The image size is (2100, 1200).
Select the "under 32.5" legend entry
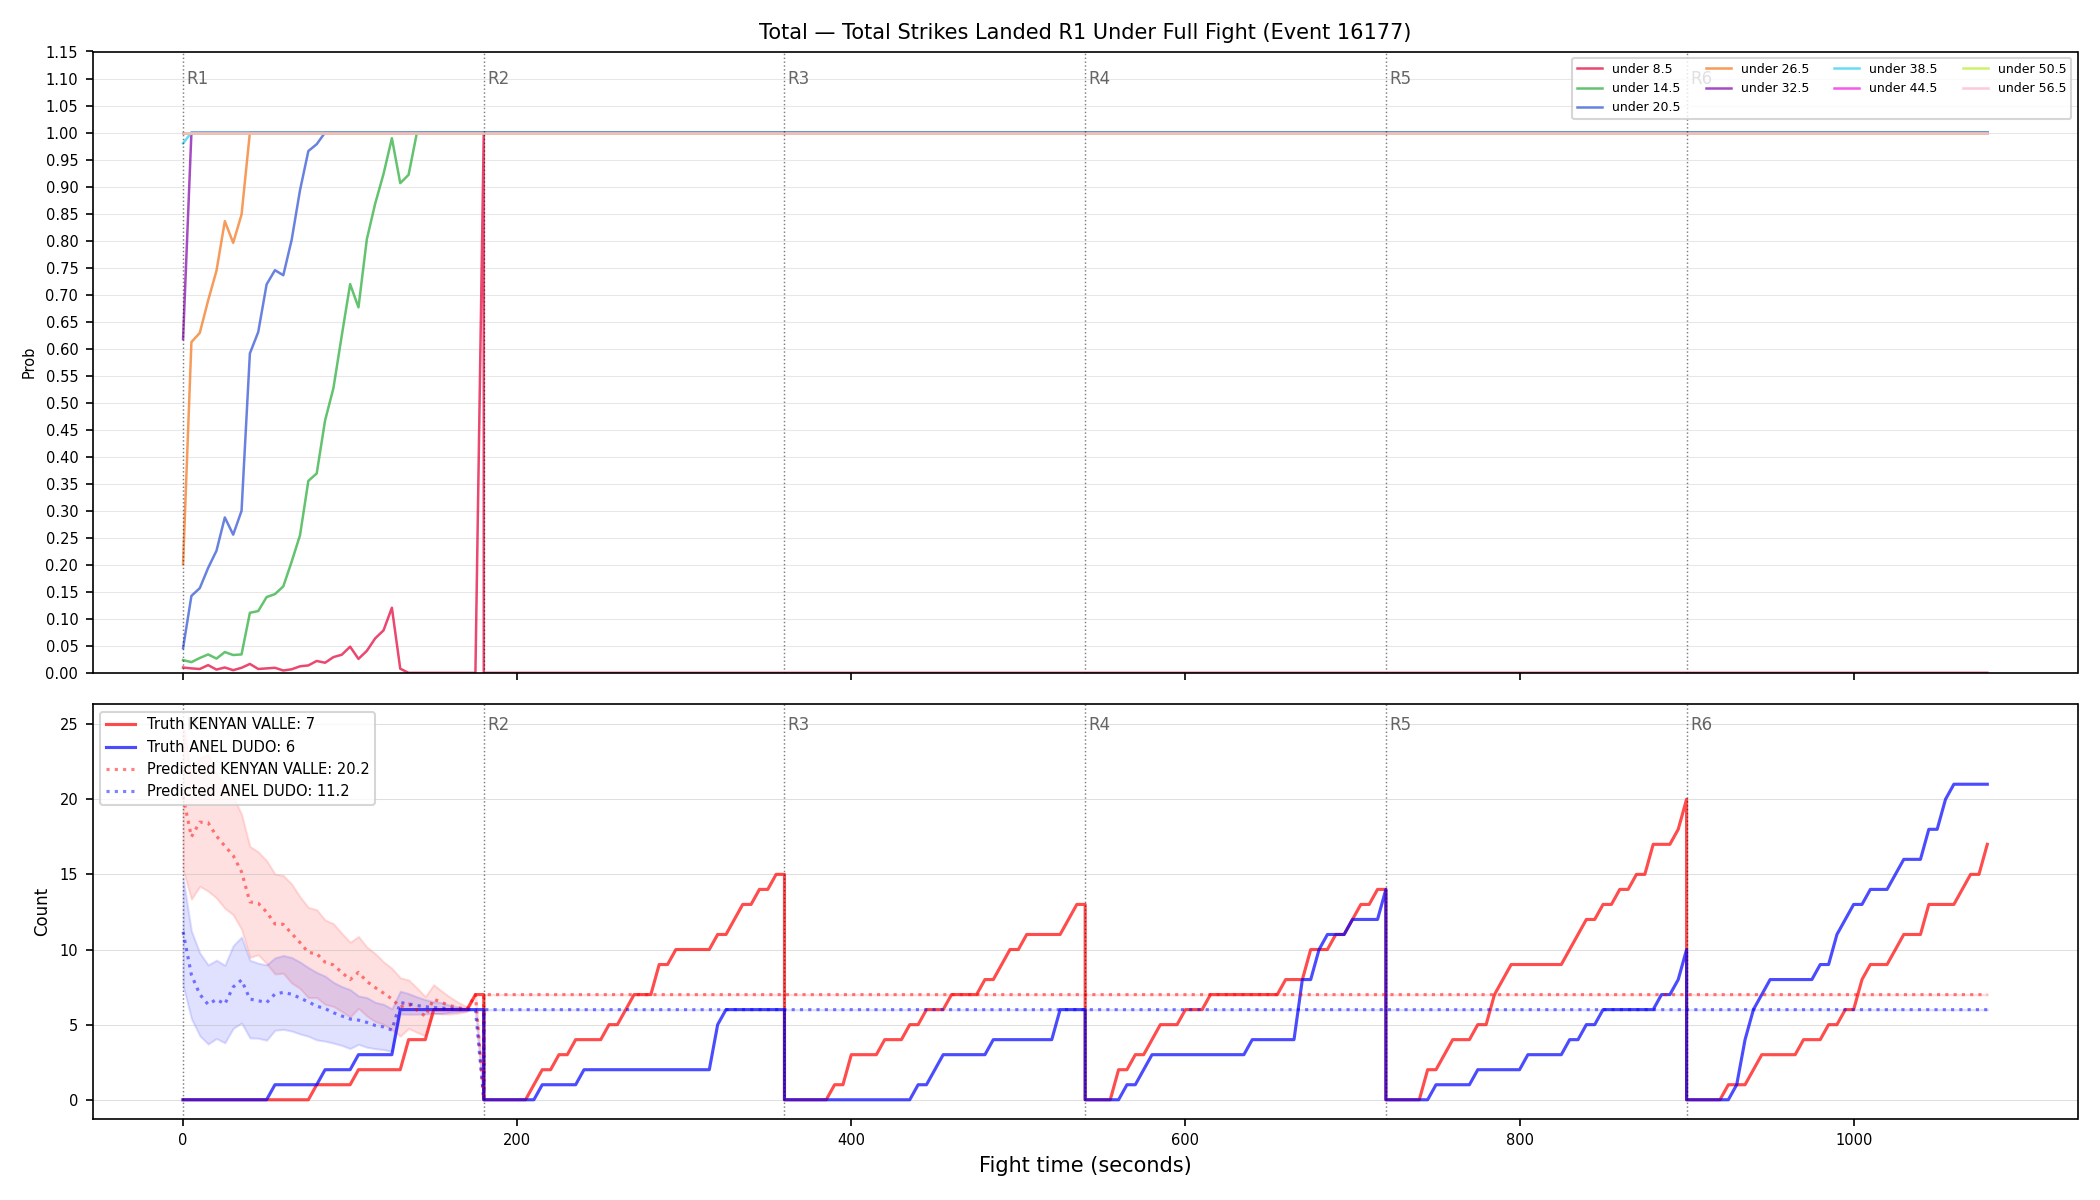coord(1757,88)
